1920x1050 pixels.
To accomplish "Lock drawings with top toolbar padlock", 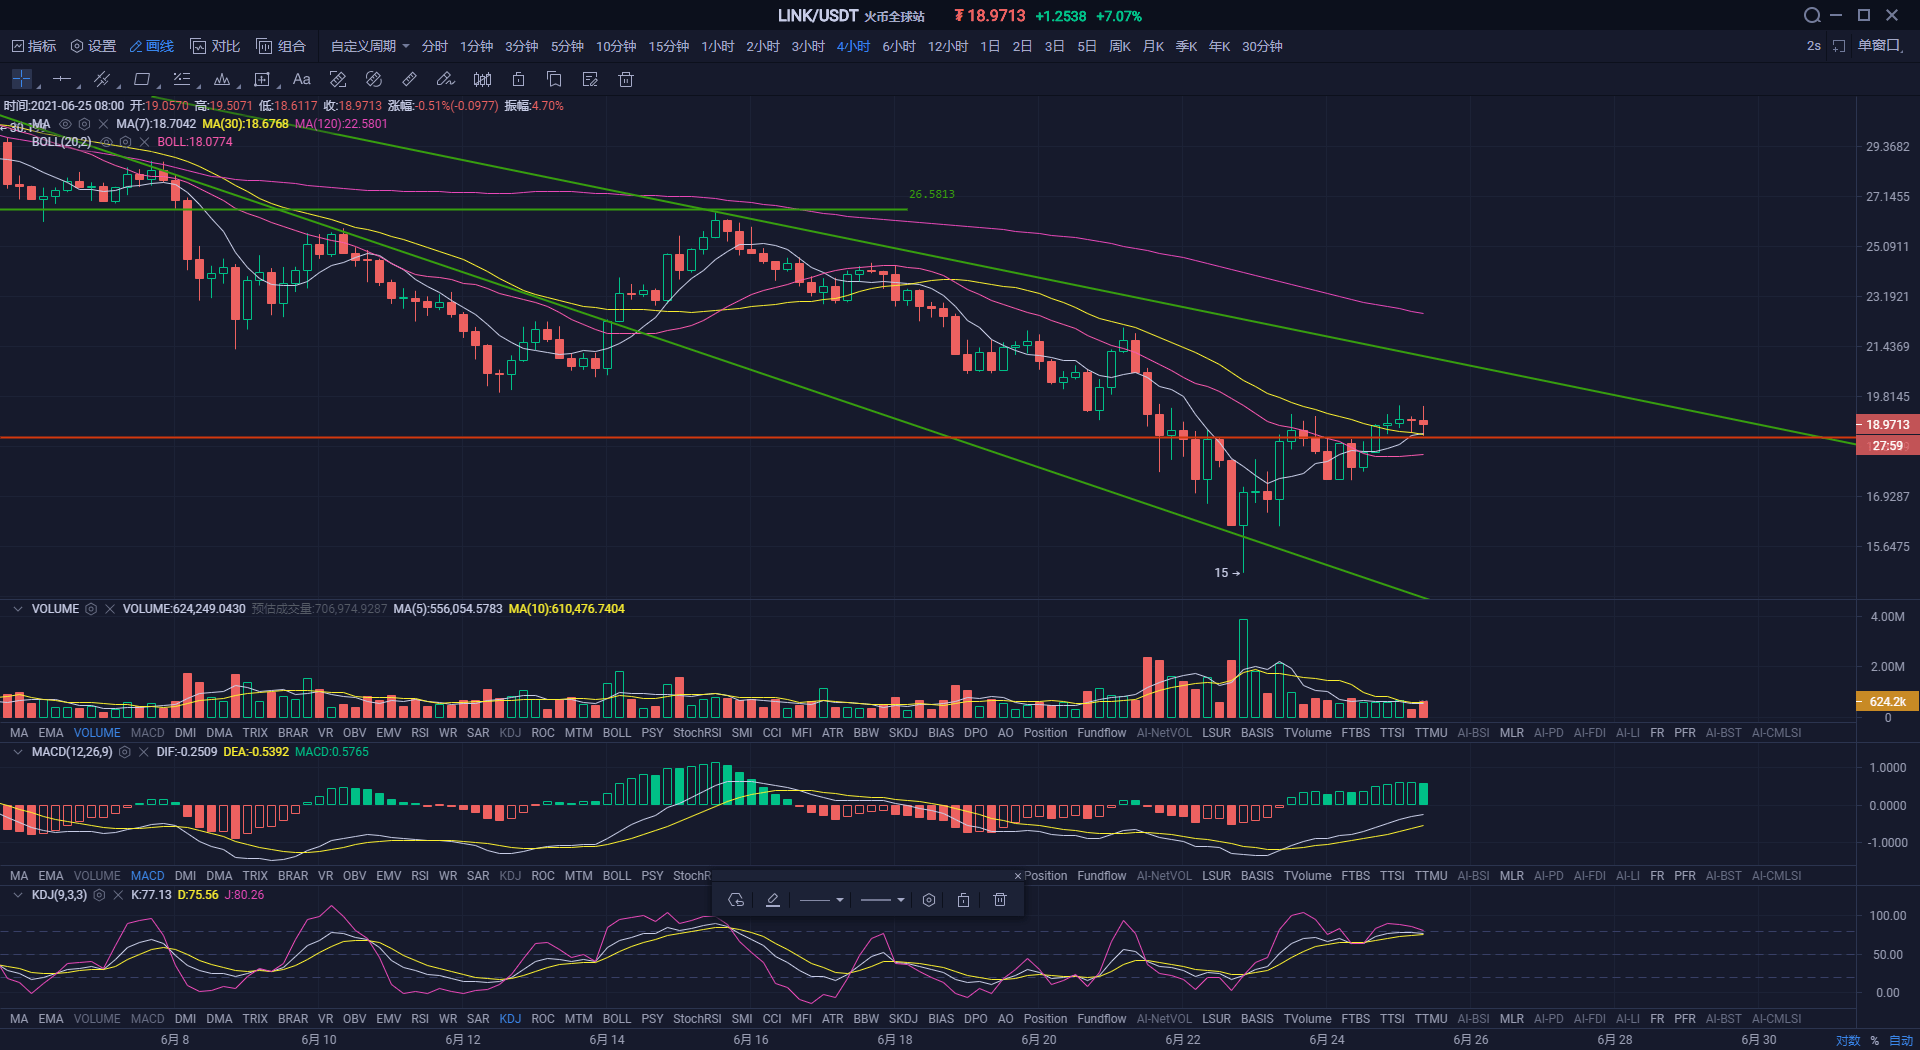I will 518,79.
